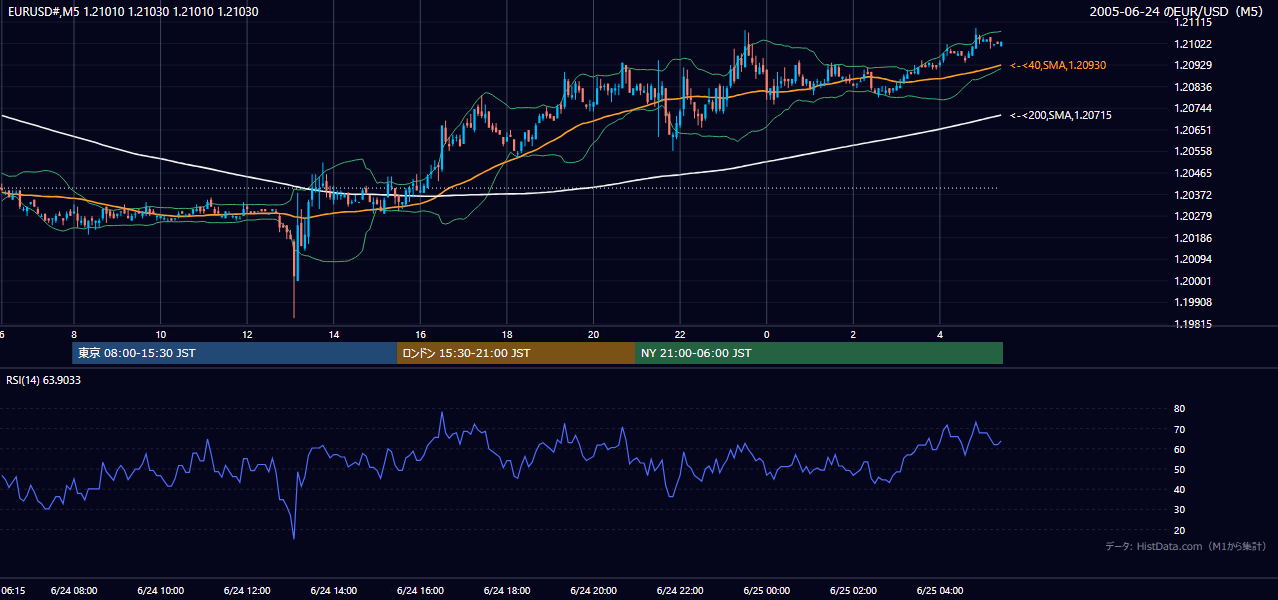Click the RSI scale value 60

pyautogui.click(x=1179, y=449)
